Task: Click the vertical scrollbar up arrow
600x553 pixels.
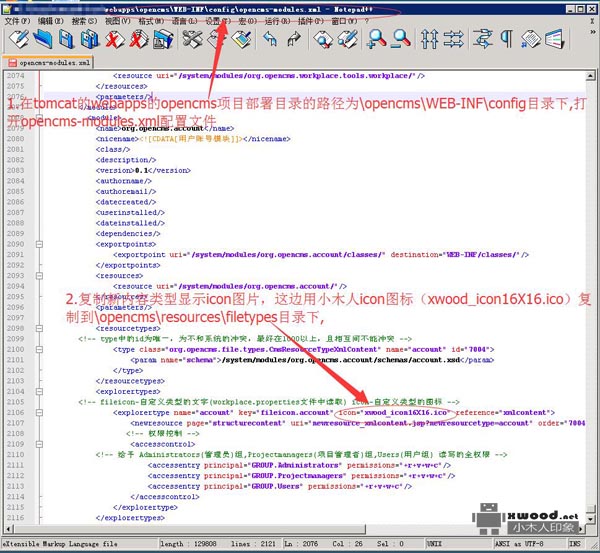Action: 590,76
